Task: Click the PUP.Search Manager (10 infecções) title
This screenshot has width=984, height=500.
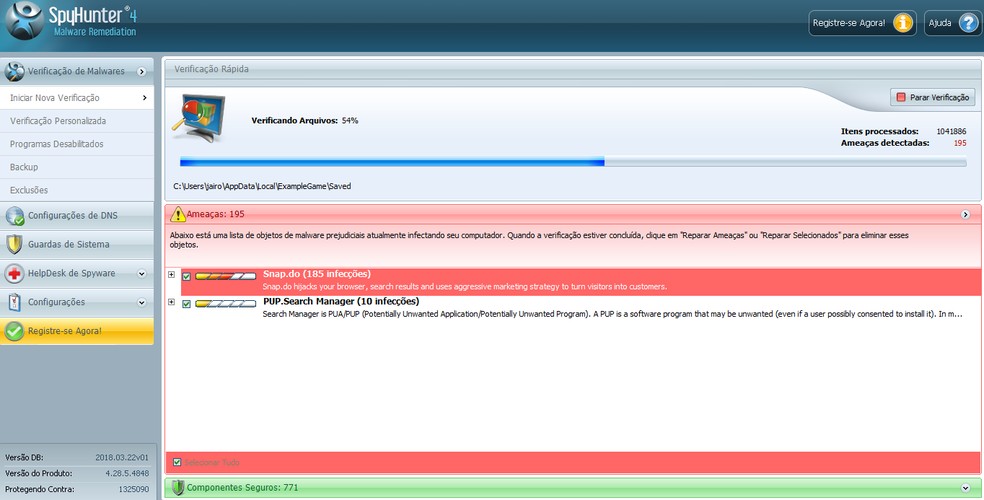Action: (341, 302)
